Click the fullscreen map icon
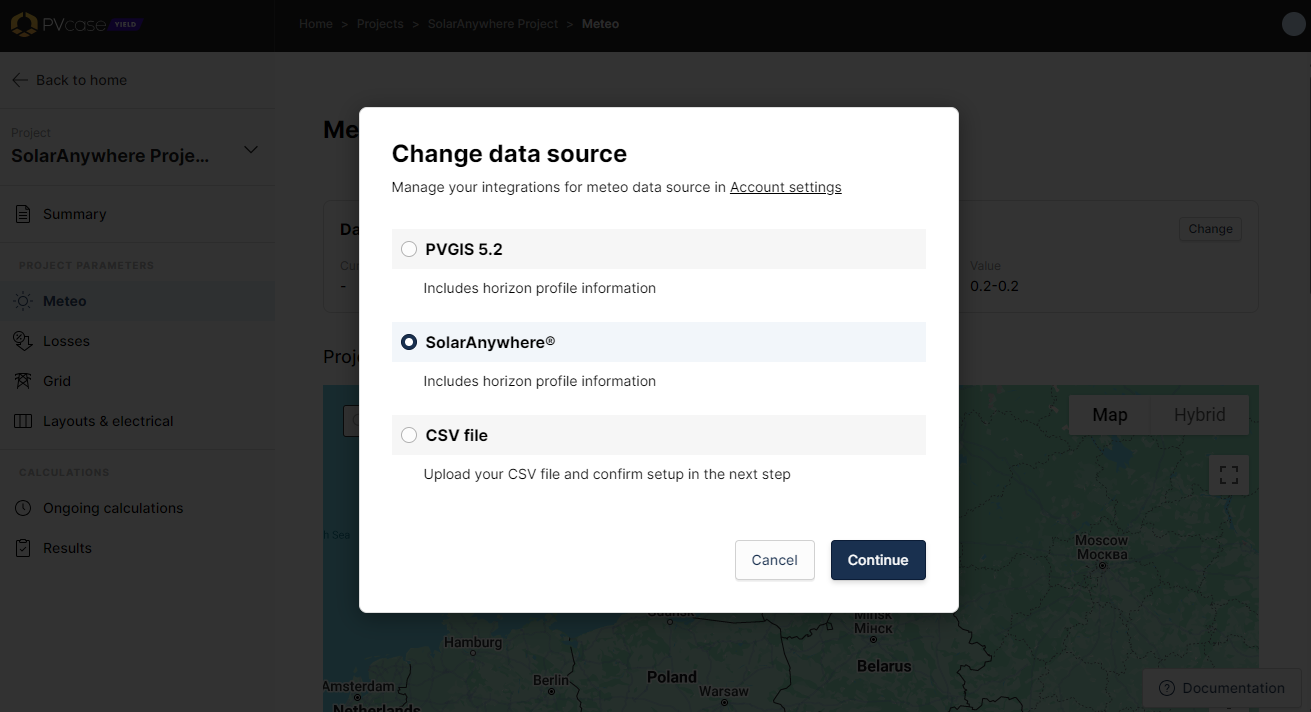This screenshot has width=1311, height=712. click(x=1229, y=475)
